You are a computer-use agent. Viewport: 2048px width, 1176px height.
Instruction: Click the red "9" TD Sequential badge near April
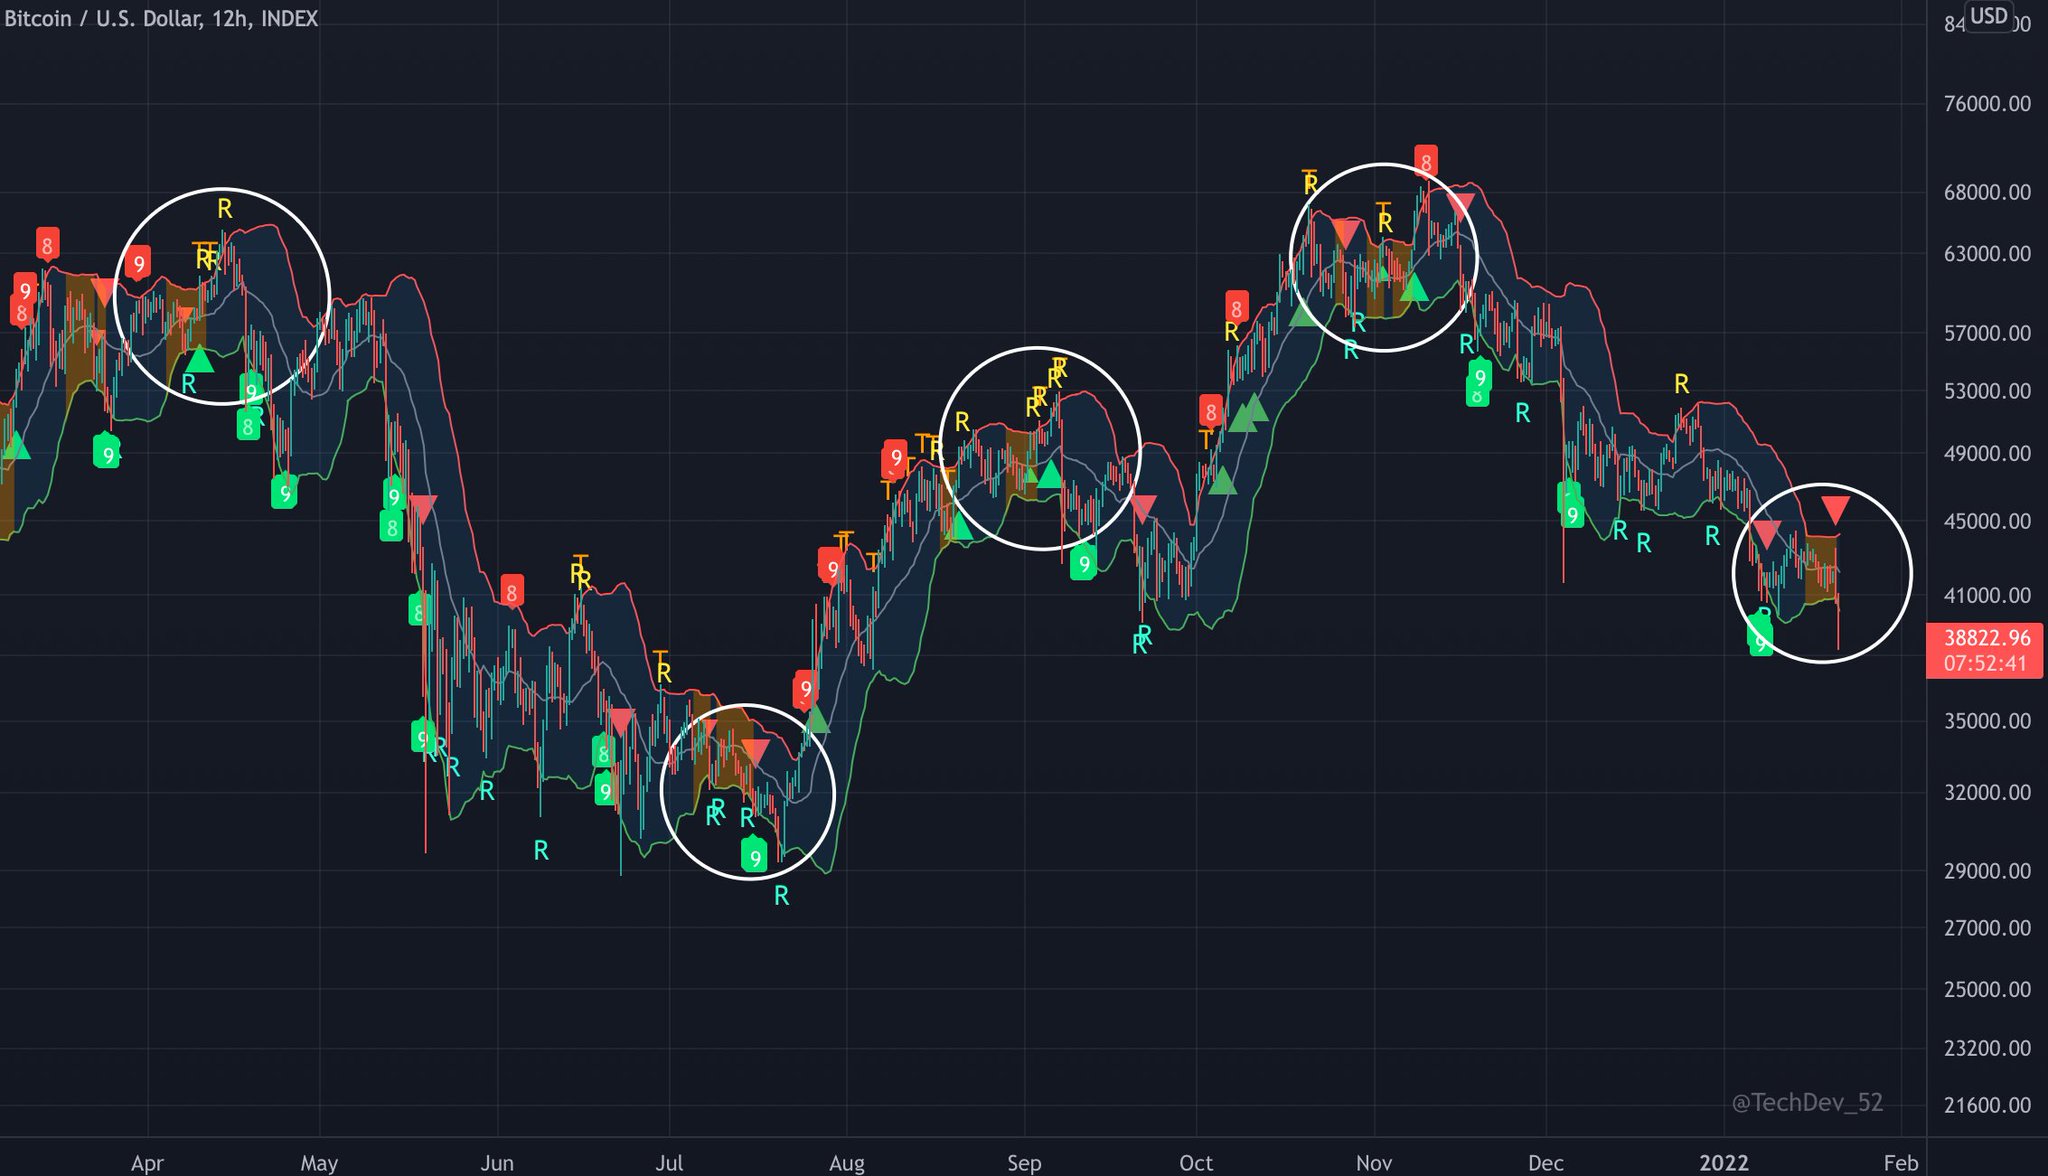pyautogui.click(x=140, y=263)
